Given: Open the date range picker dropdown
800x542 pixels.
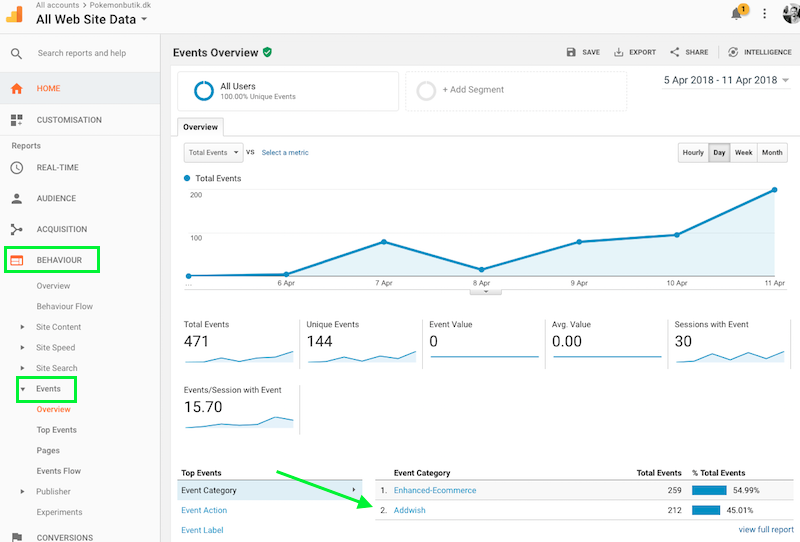Looking at the screenshot, I should (724, 80).
